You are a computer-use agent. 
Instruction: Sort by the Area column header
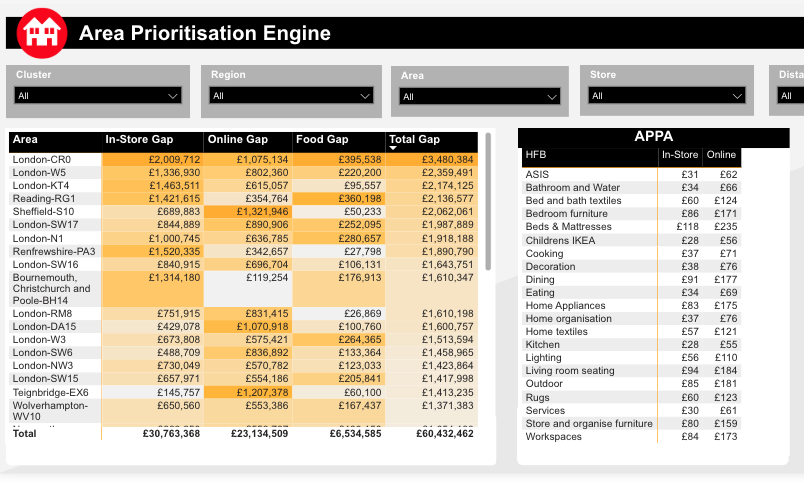click(55, 142)
